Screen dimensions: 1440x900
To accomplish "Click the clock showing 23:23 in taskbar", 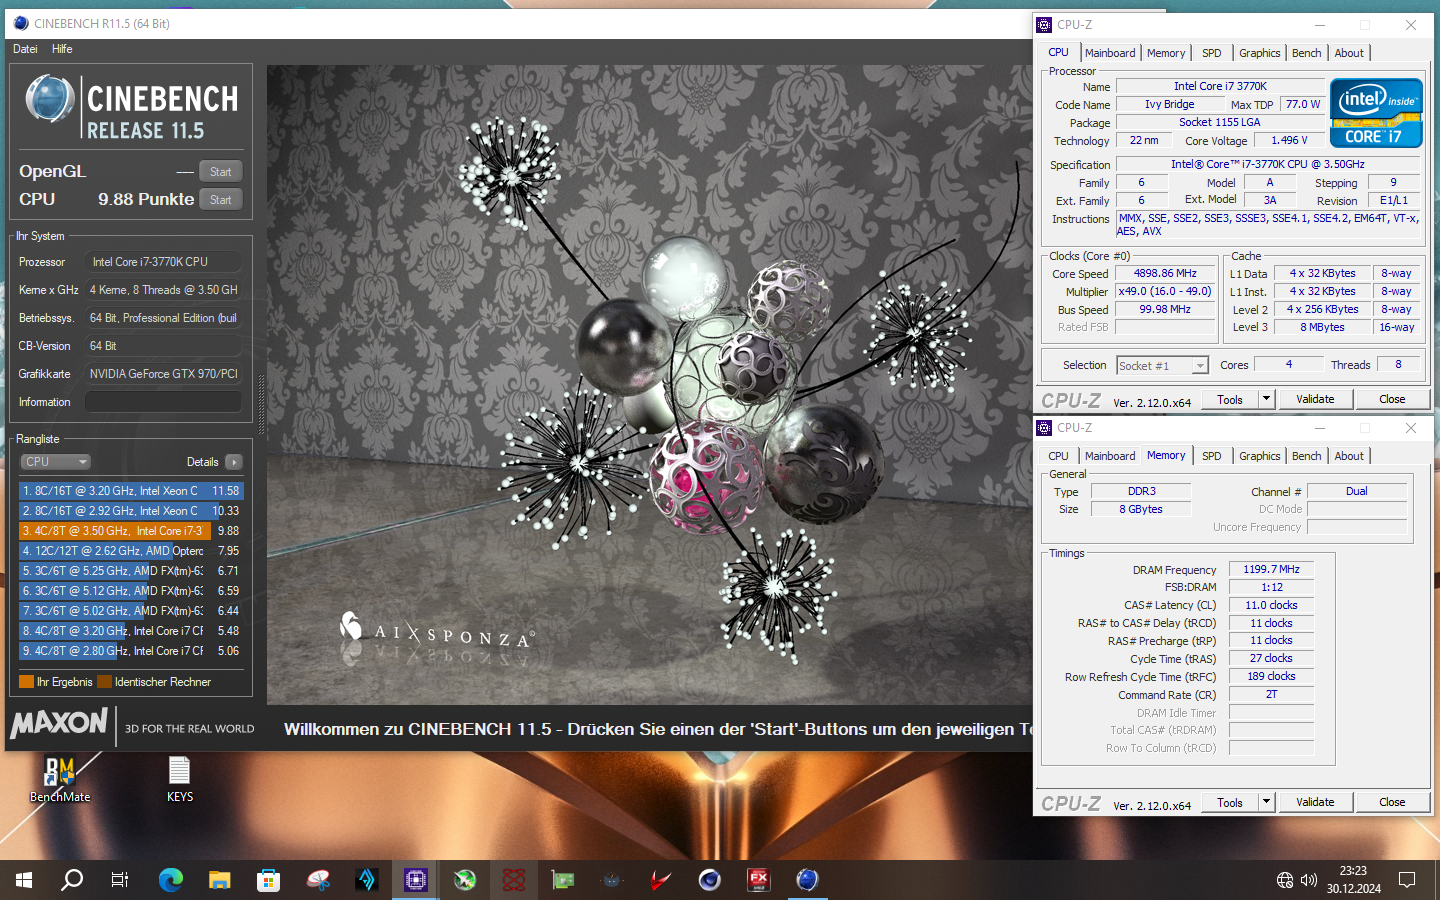I will pos(1353,871).
